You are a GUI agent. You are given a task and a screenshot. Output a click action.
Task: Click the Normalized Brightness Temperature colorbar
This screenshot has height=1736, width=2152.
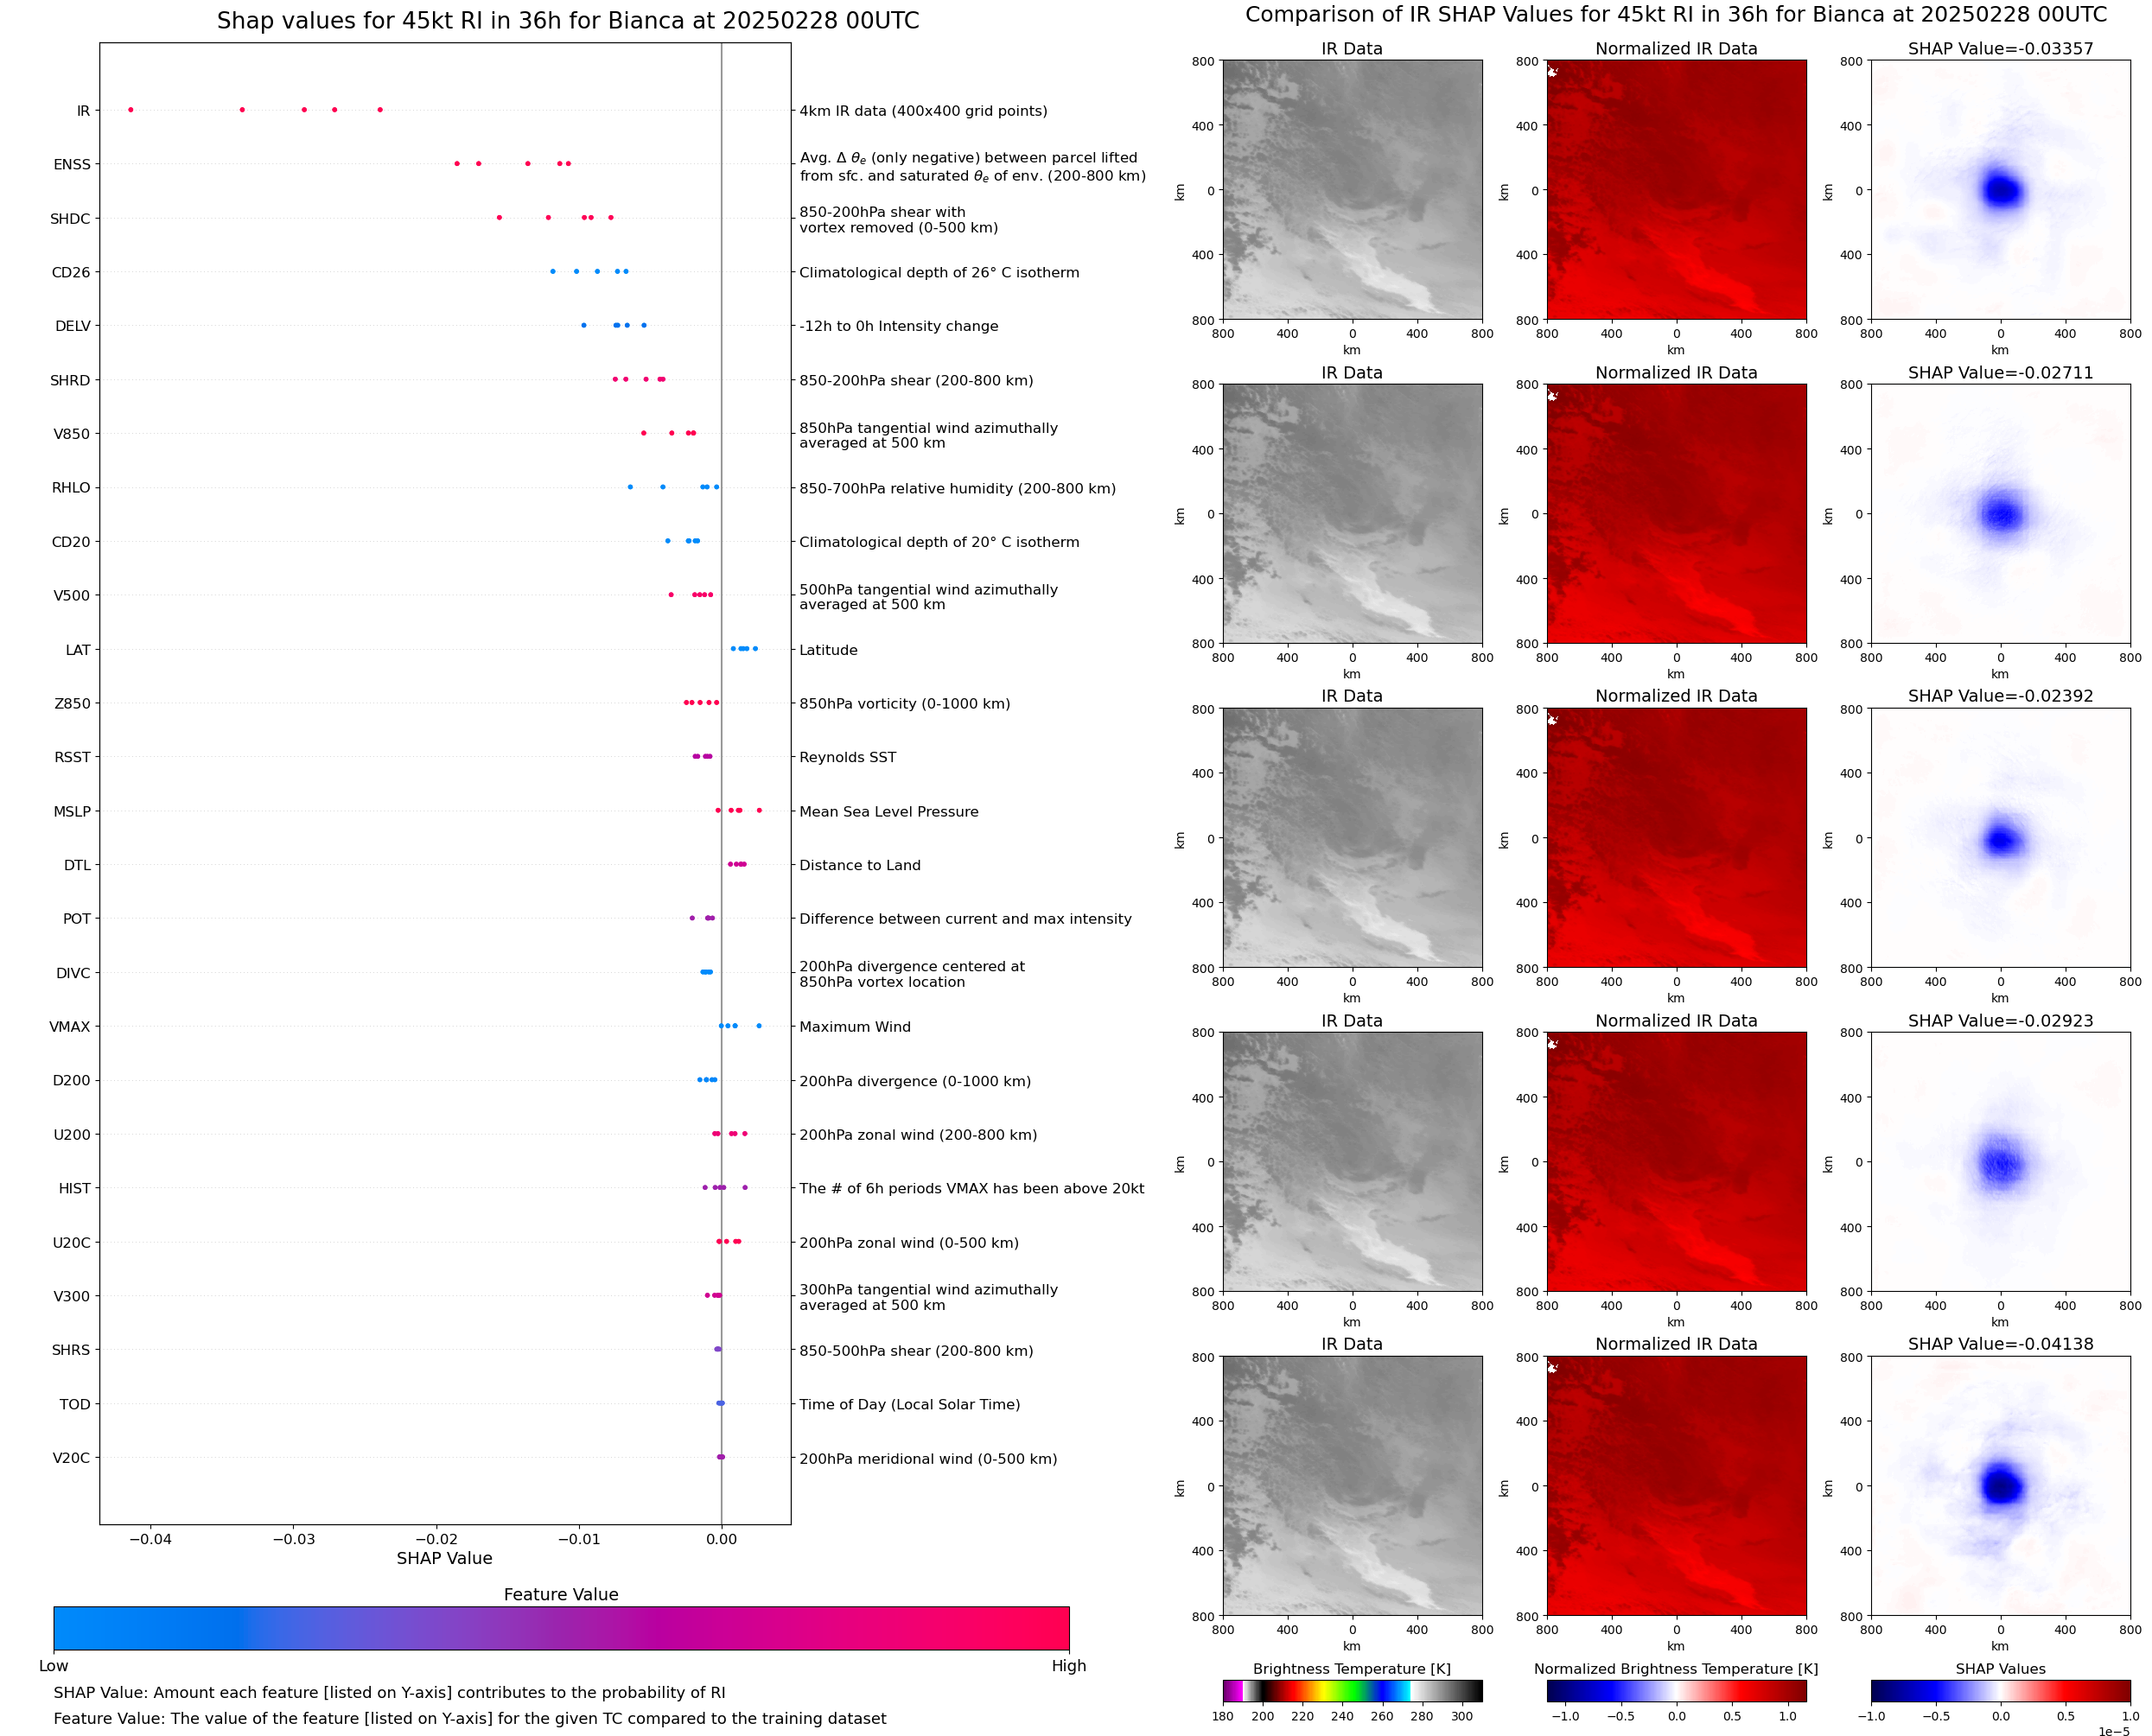coord(1675,1690)
